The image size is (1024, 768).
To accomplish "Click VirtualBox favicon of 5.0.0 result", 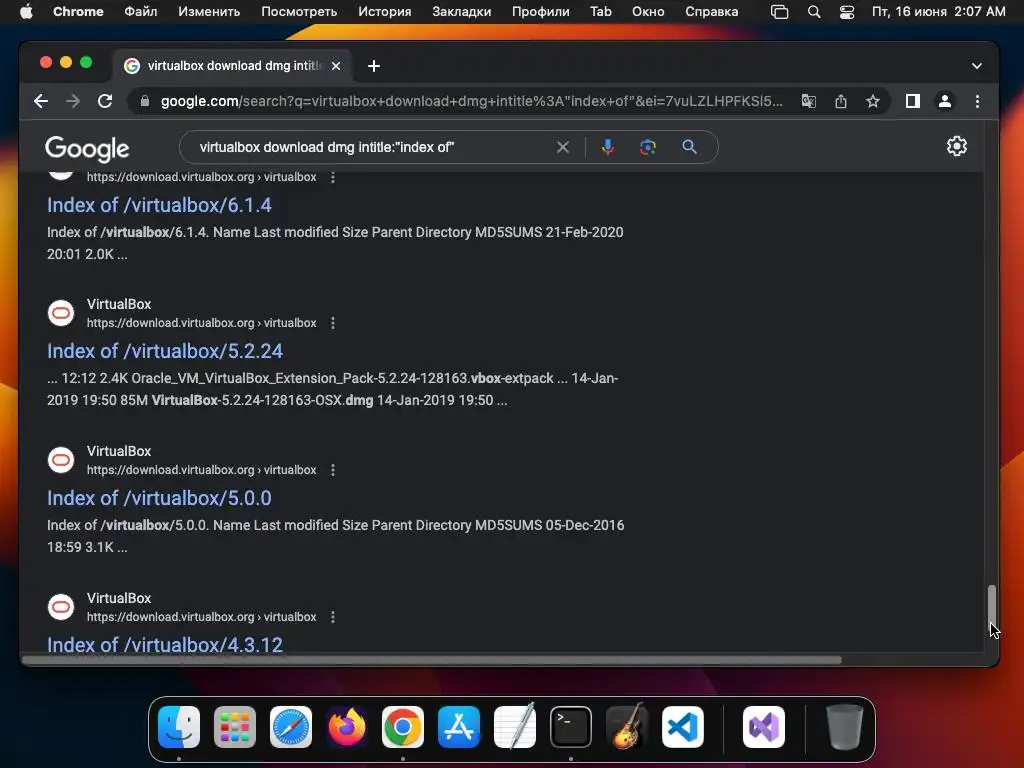I will pyautogui.click(x=61, y=460).
